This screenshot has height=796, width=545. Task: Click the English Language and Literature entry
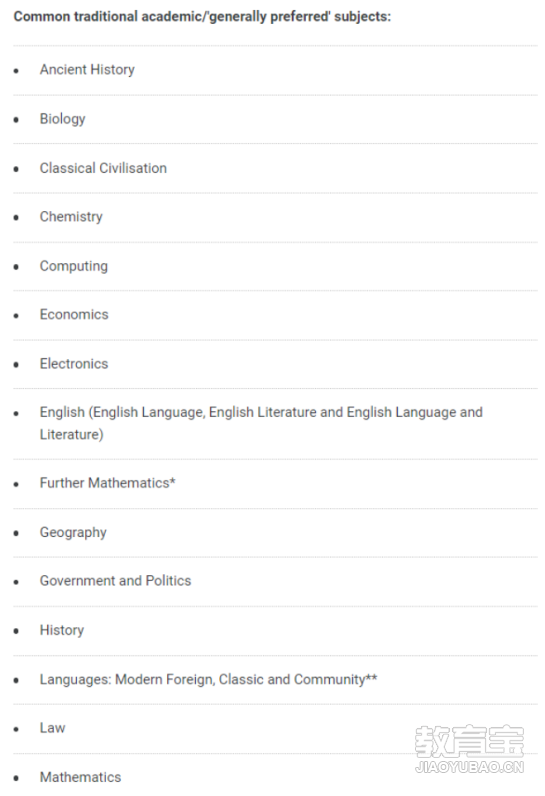261,423
